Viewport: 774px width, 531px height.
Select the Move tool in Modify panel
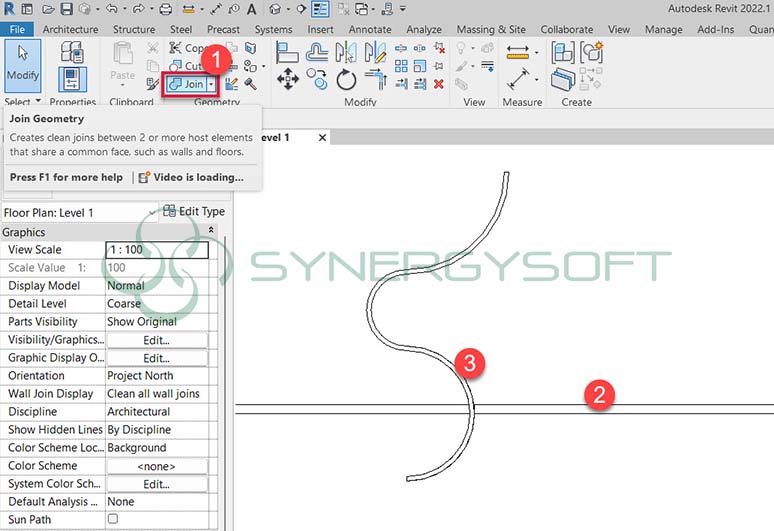pos(288,80)
